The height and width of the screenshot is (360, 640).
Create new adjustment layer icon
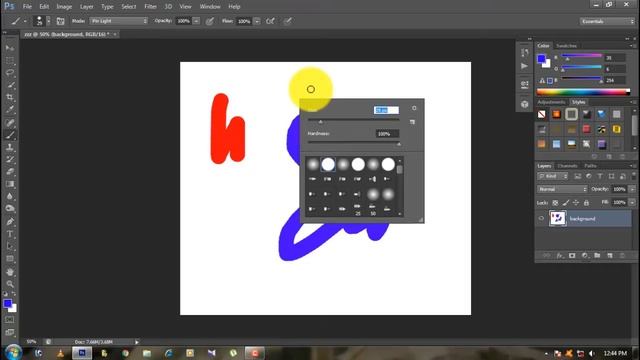tap(584, 256)
